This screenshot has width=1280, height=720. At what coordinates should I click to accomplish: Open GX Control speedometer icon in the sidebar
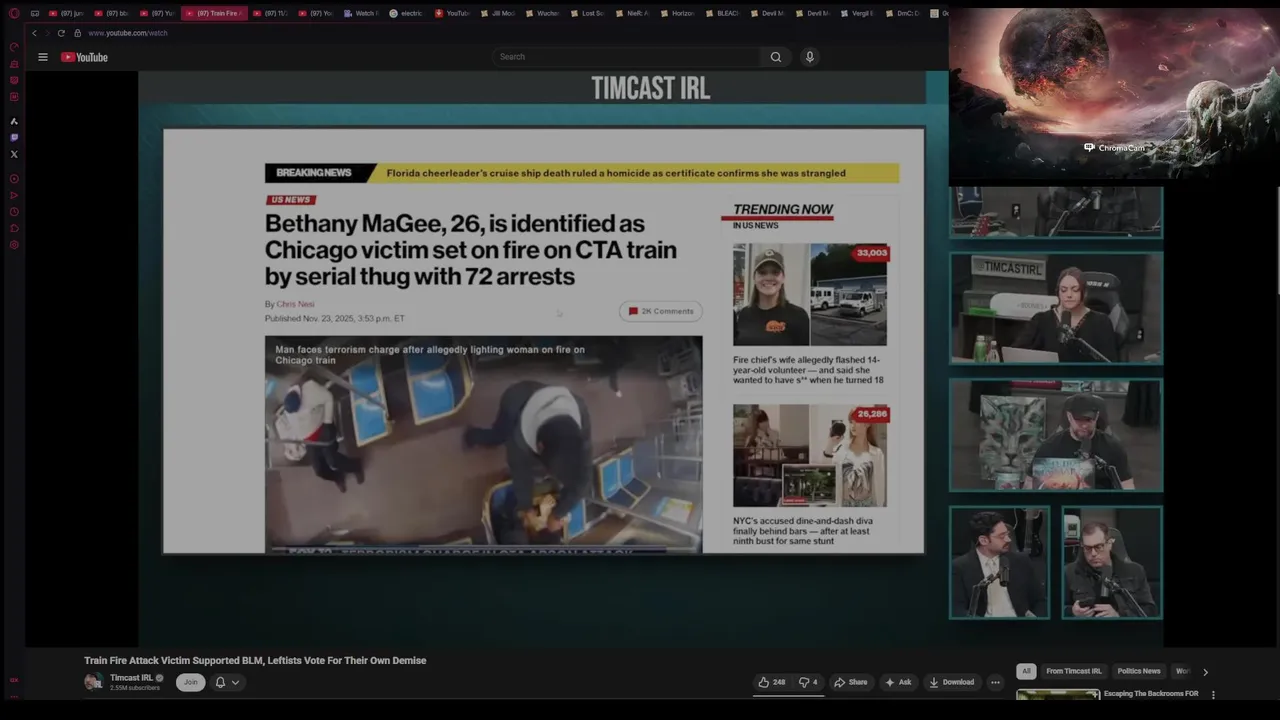[x=14, y=46]
